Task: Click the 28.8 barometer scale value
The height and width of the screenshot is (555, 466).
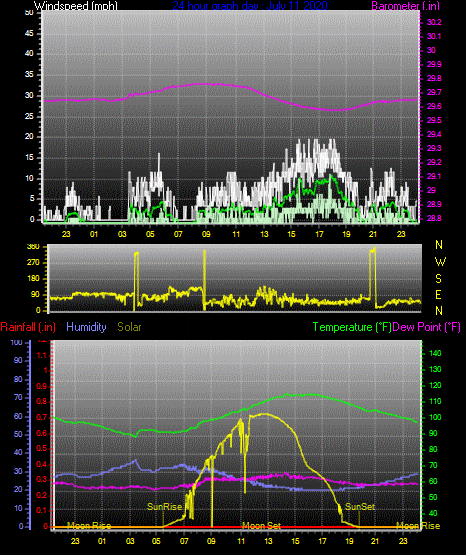Action: tap(434, 218)
